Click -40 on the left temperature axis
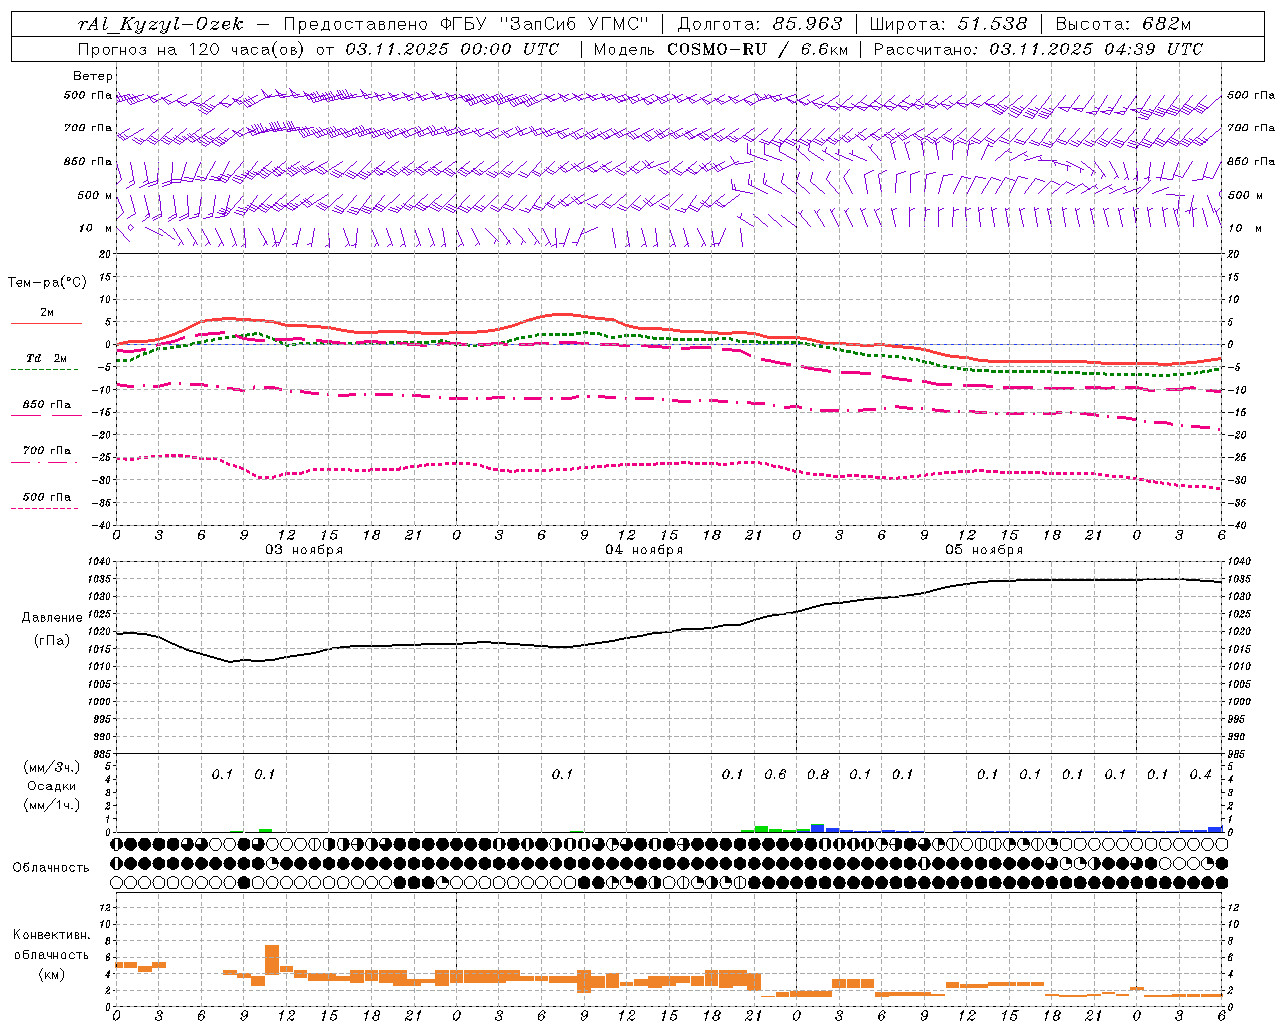This screenshot has width=1280, height=1024. pos(101,525)
